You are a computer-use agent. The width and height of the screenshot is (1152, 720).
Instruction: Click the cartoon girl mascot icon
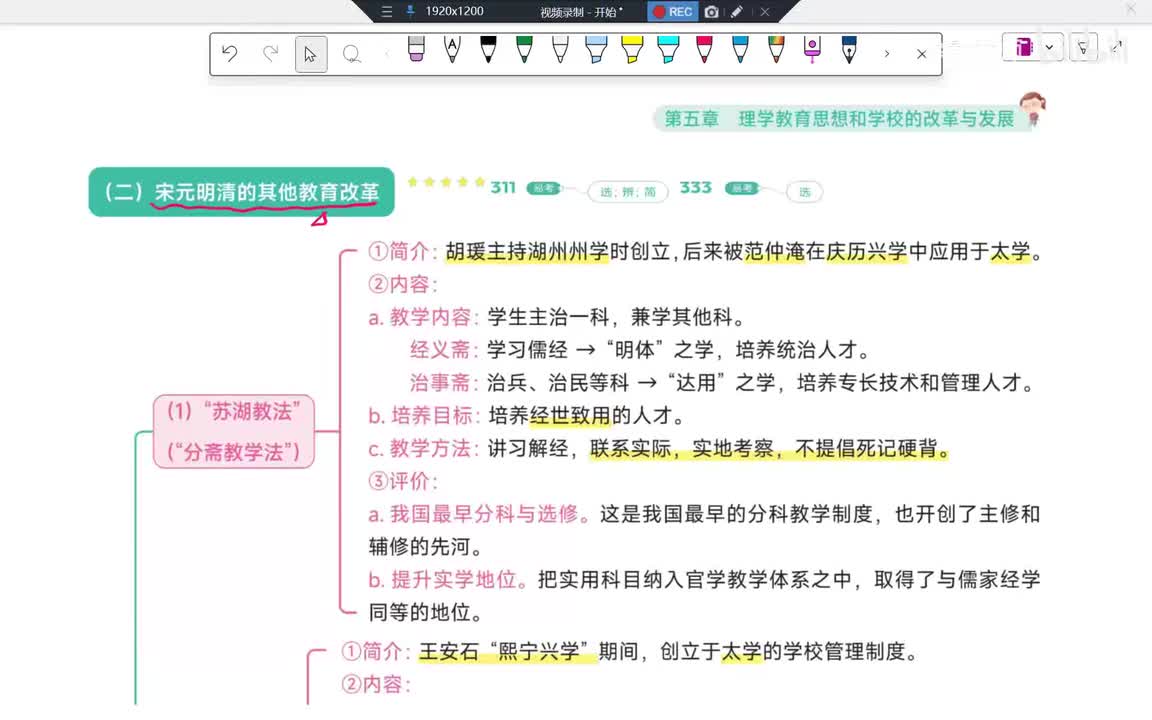click(x=1032, y=109)
